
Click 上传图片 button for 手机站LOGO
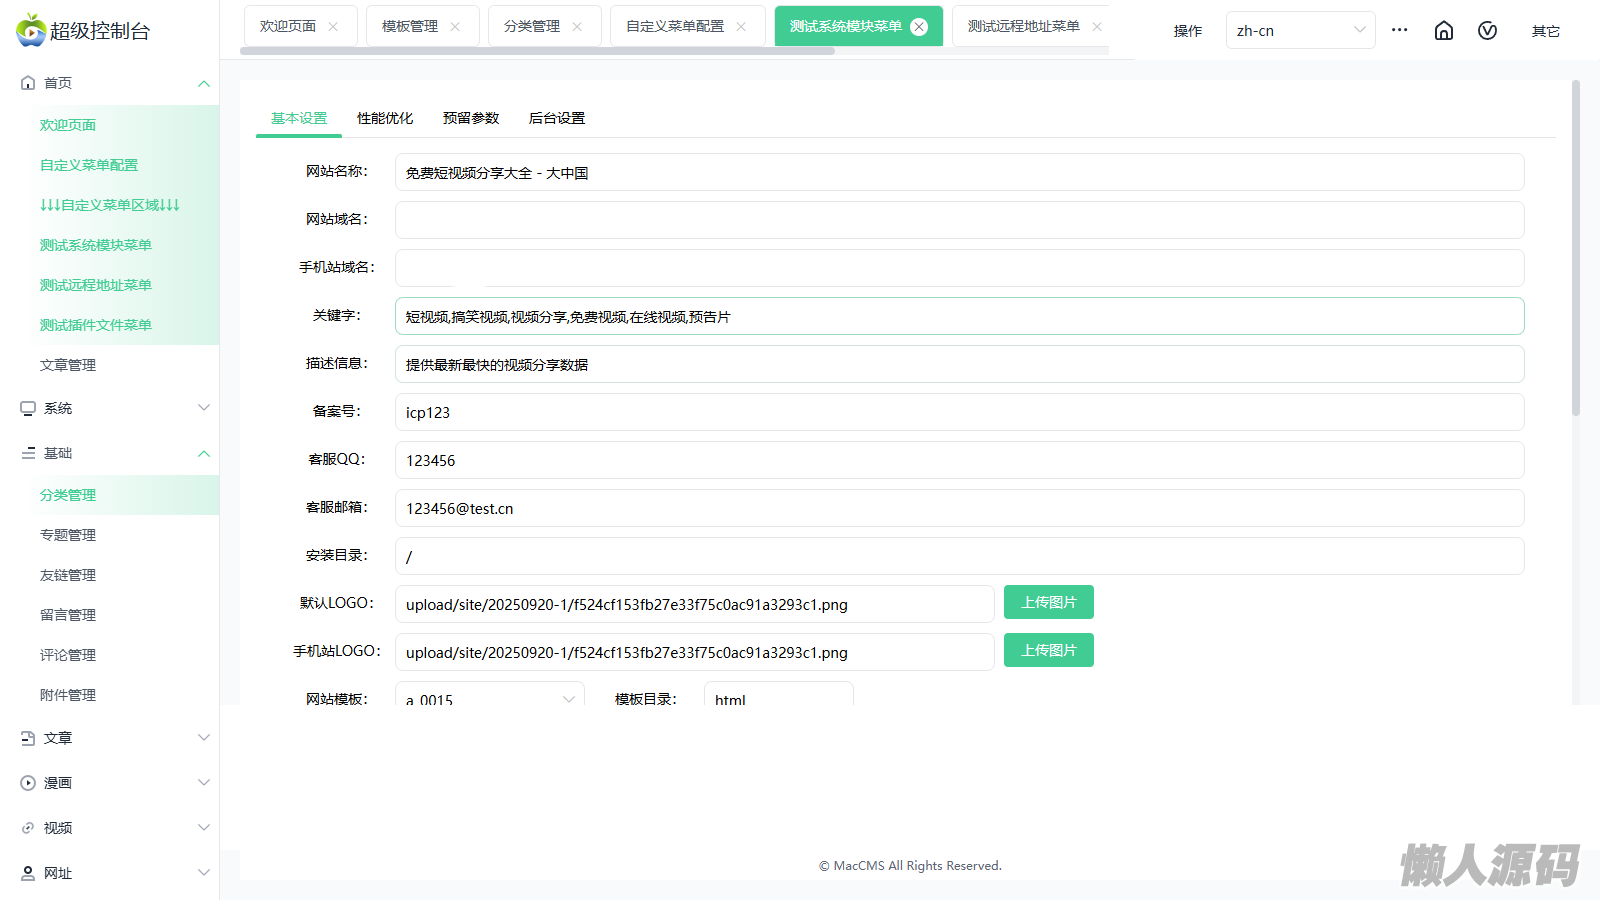point(1048,650)
